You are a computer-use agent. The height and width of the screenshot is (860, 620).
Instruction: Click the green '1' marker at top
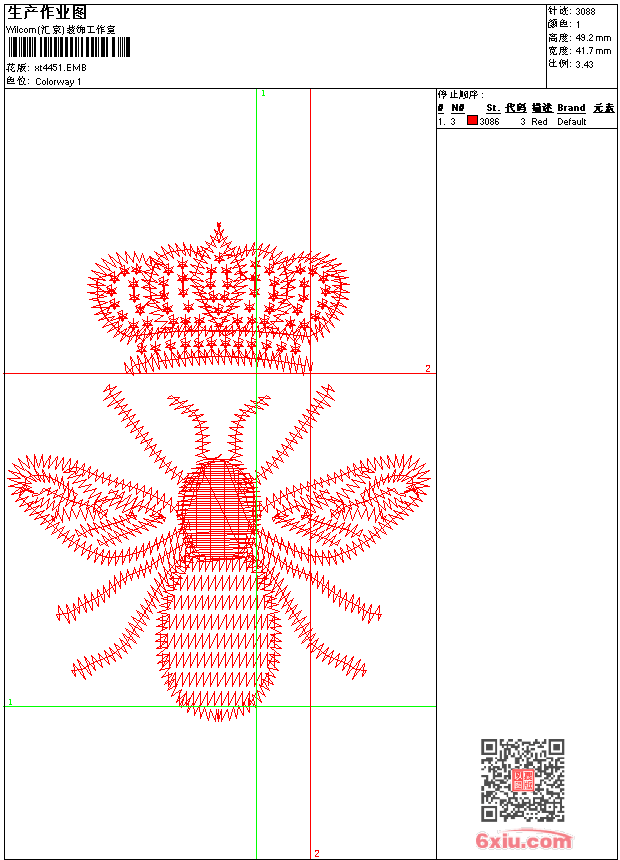coord(263,93)
